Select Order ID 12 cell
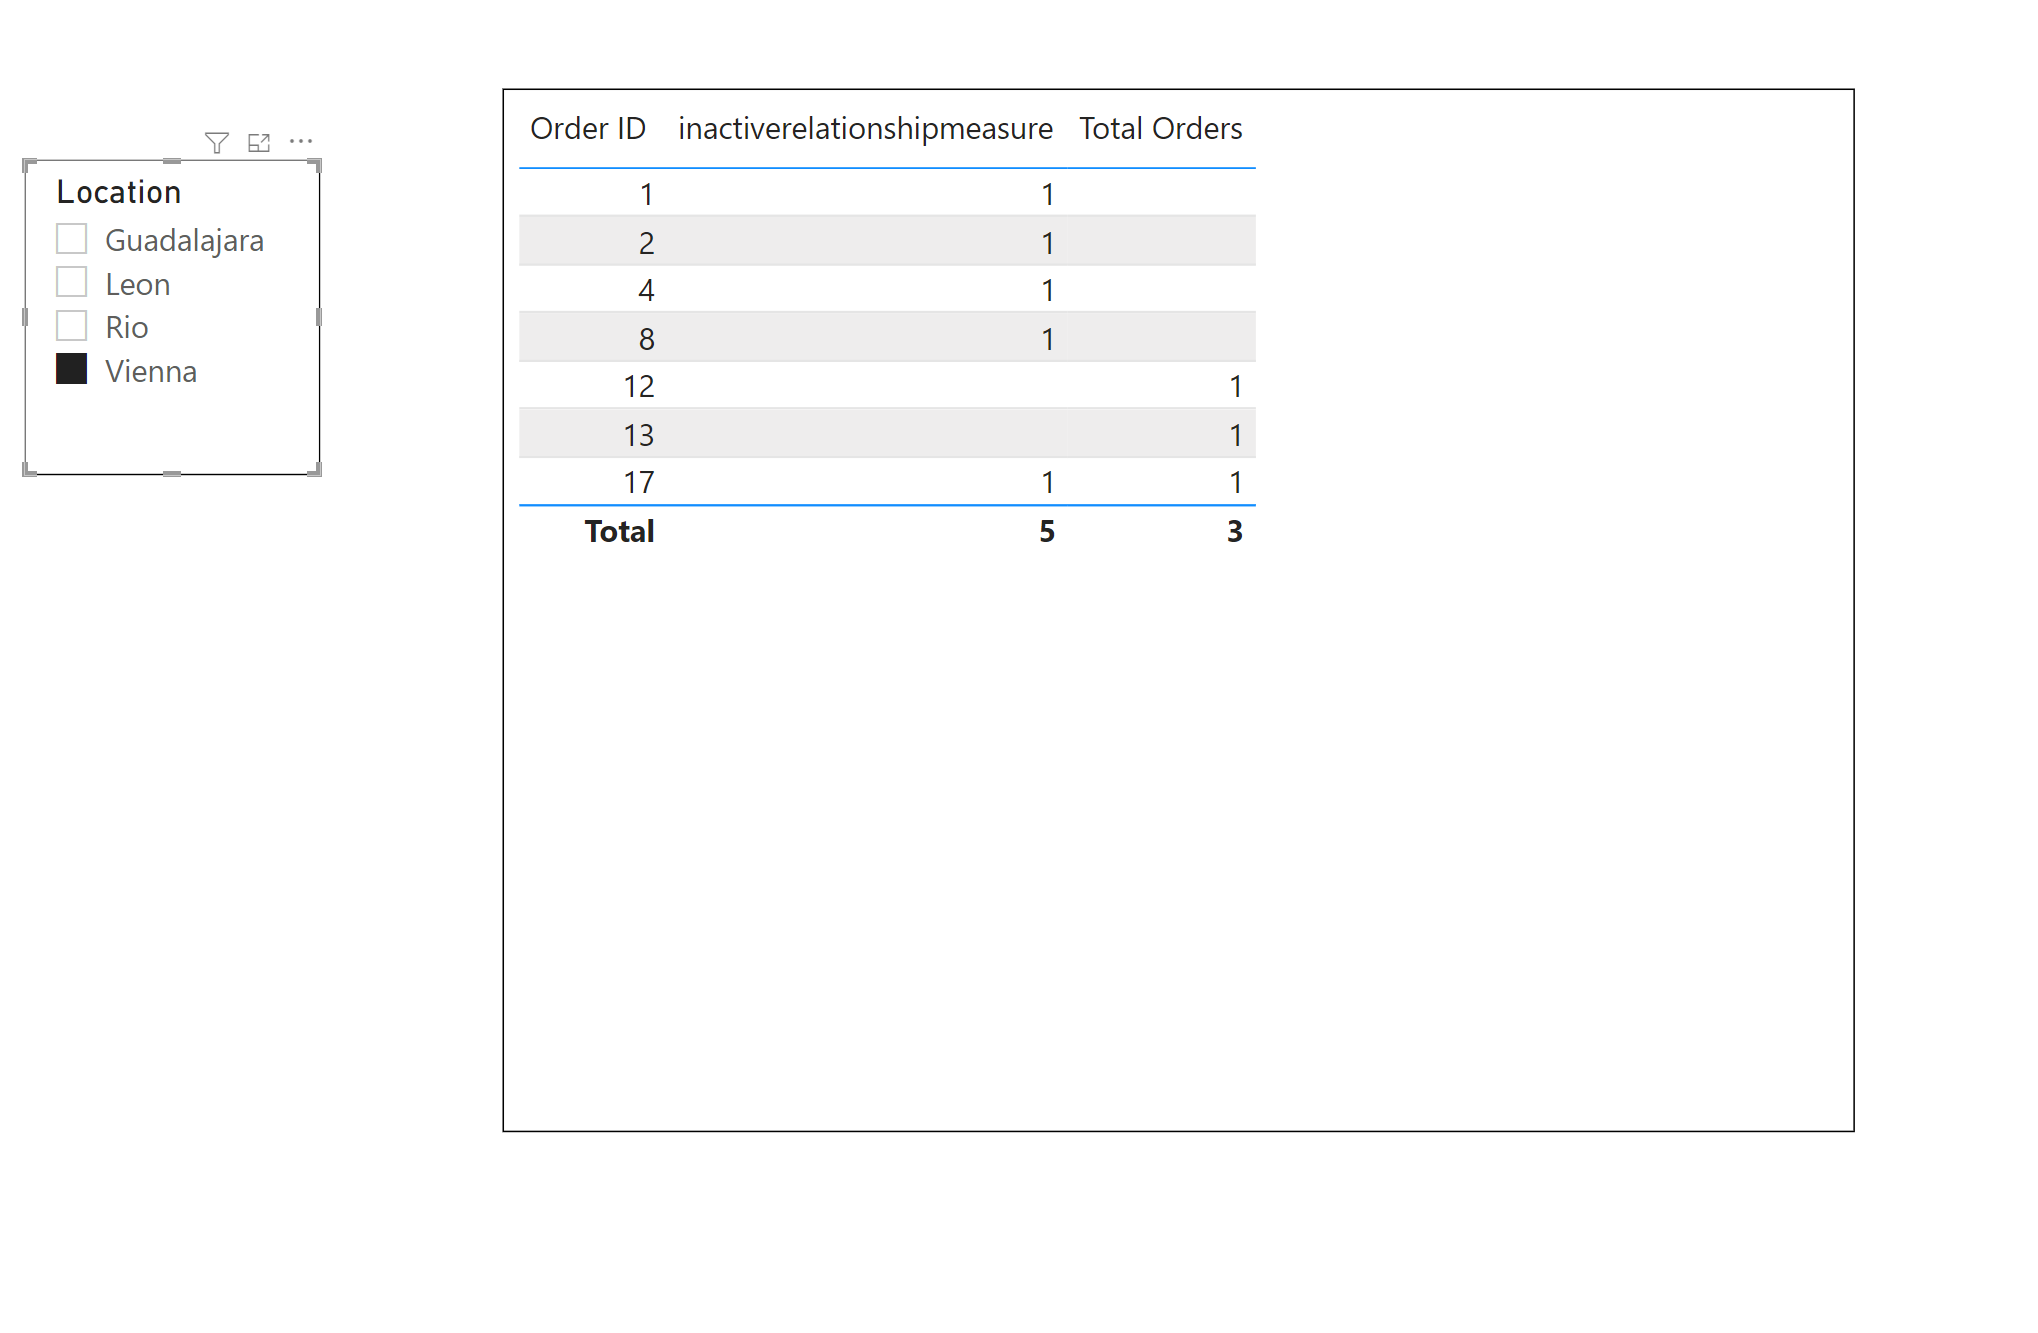2038x1333 pixels. click(639, 387)
